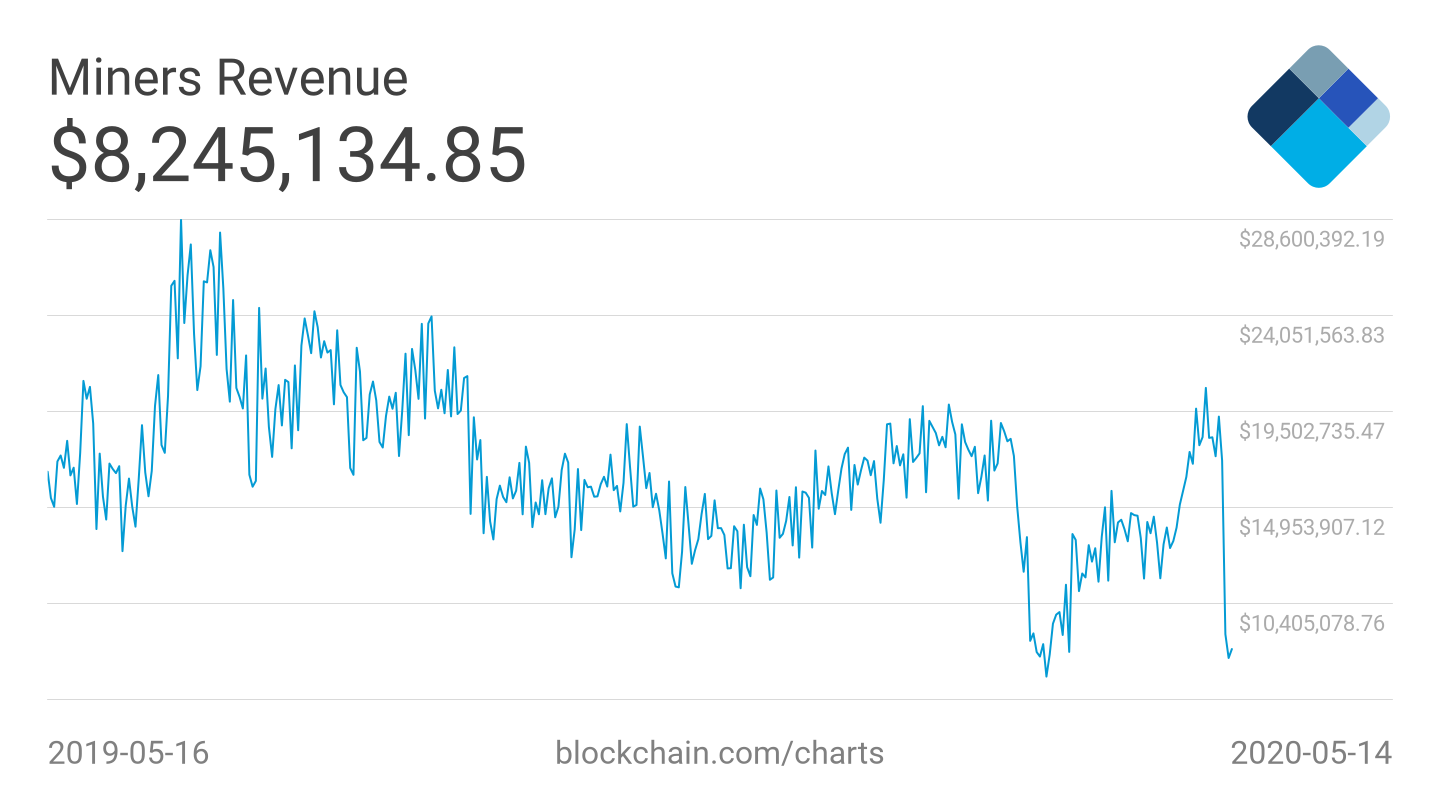The height and width of the screenshot is (810, 1440).
Task: Click the Miners Revenue title
Action: pos(228,77)
